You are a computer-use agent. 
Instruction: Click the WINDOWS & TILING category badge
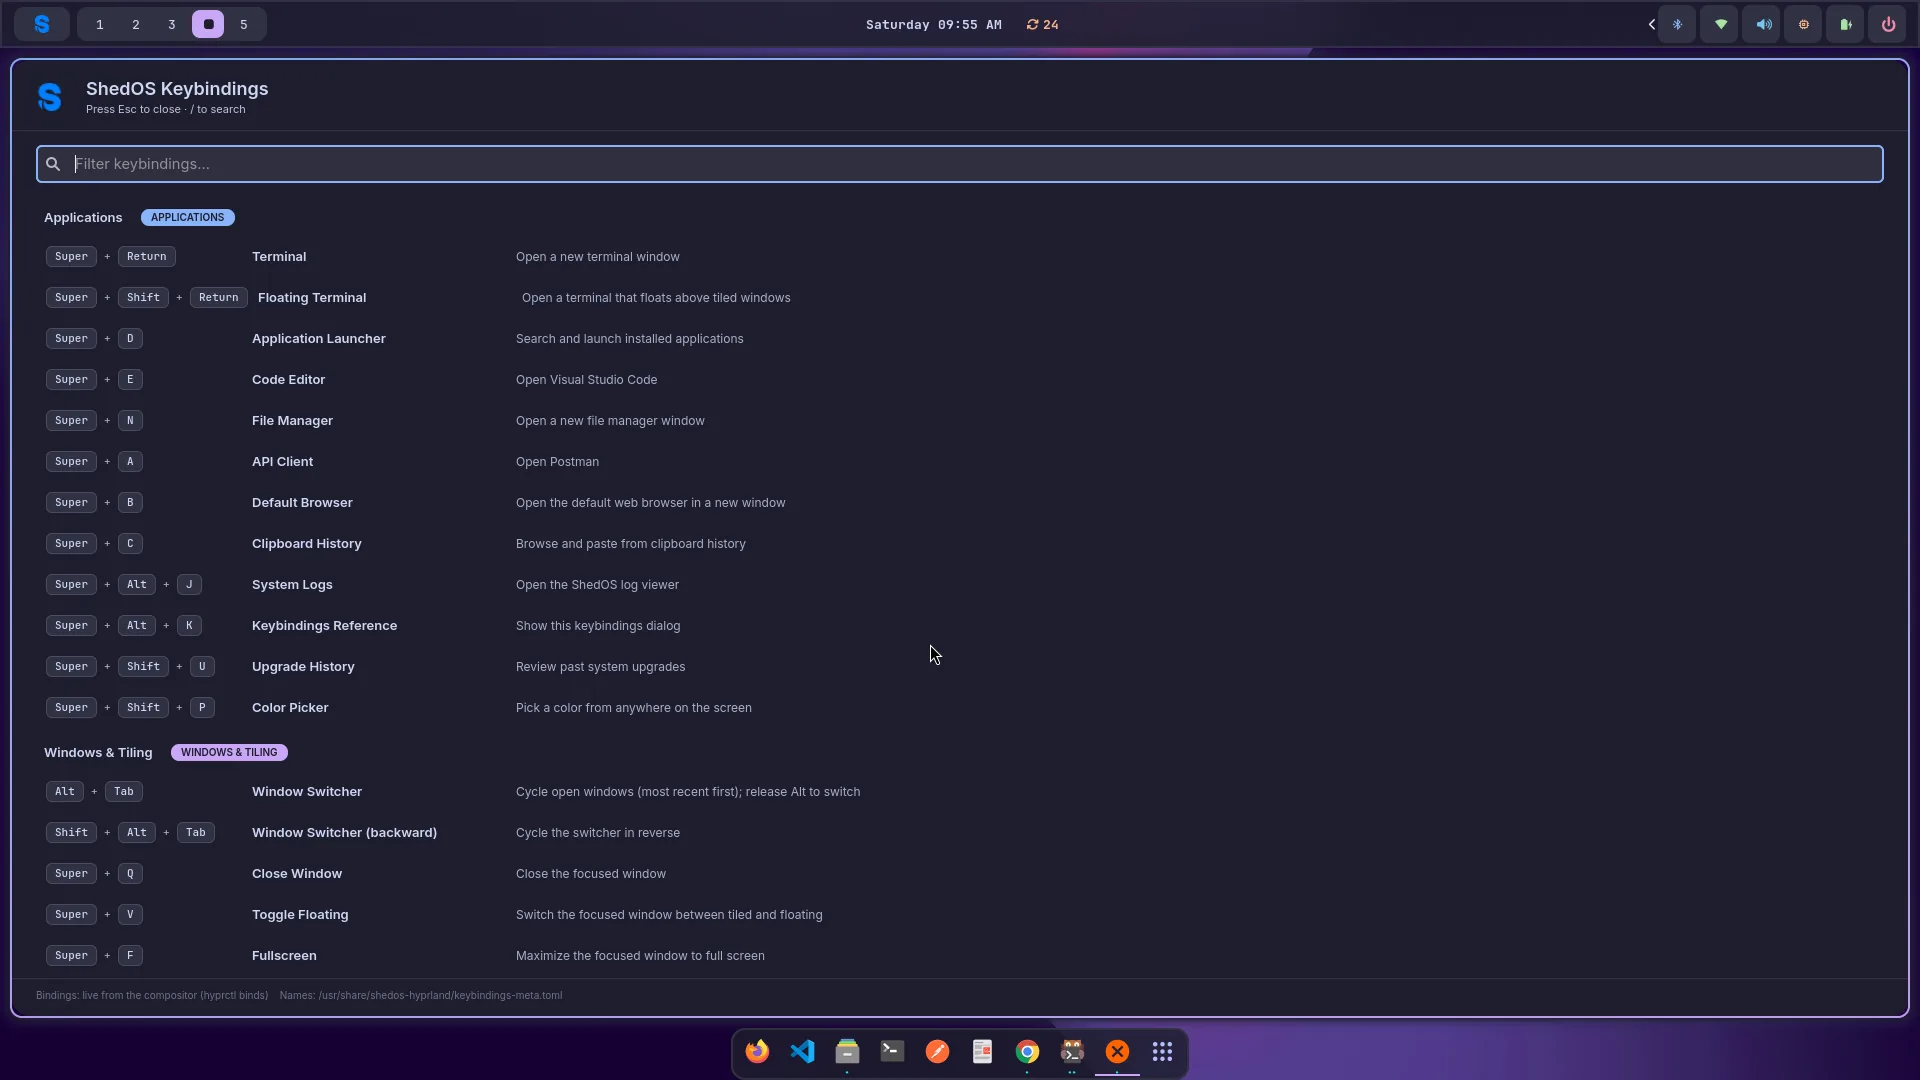point(229,752)
